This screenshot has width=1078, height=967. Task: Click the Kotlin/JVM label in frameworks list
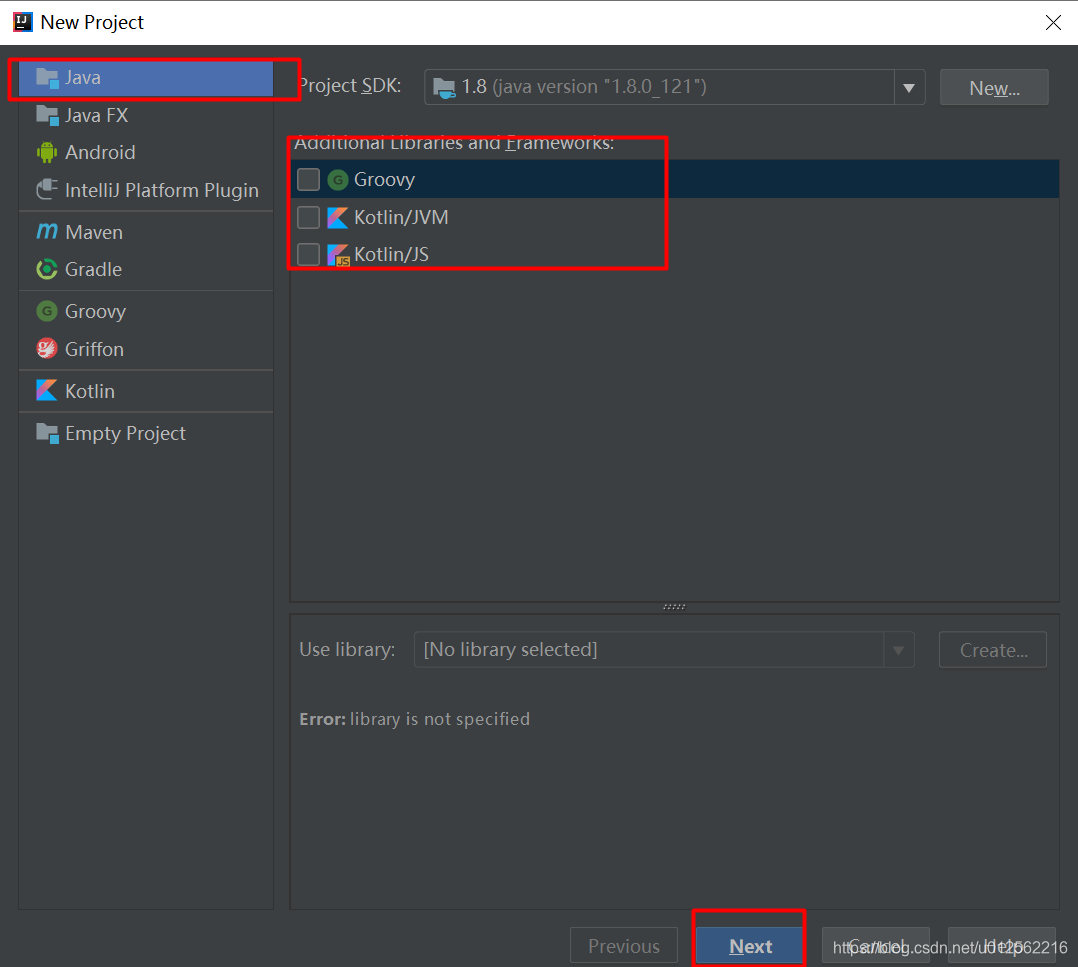point(401,217)
